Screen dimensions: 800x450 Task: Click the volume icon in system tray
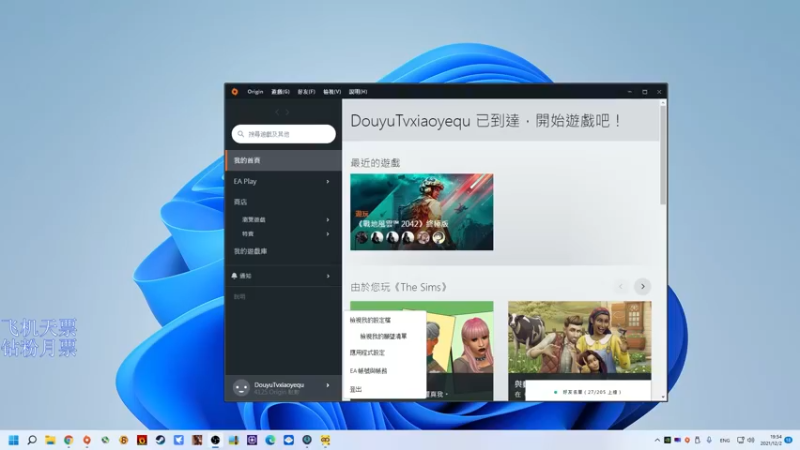tap(751, 440)
